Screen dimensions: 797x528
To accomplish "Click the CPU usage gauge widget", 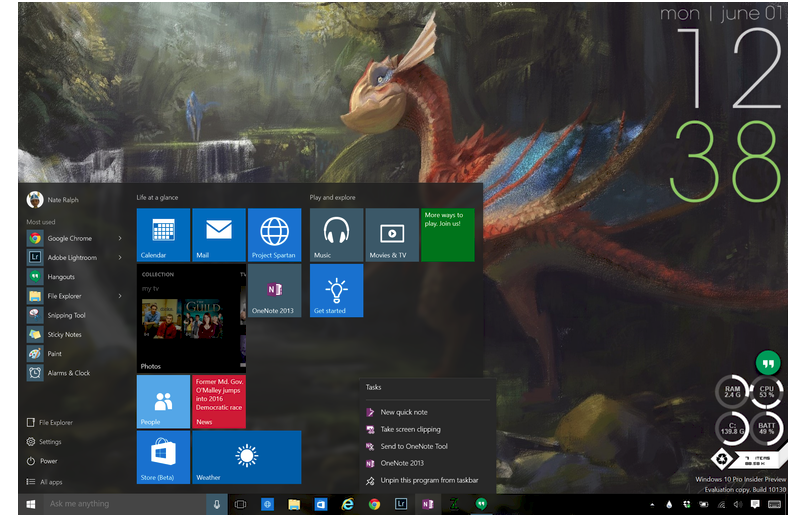I will point(767,391).
